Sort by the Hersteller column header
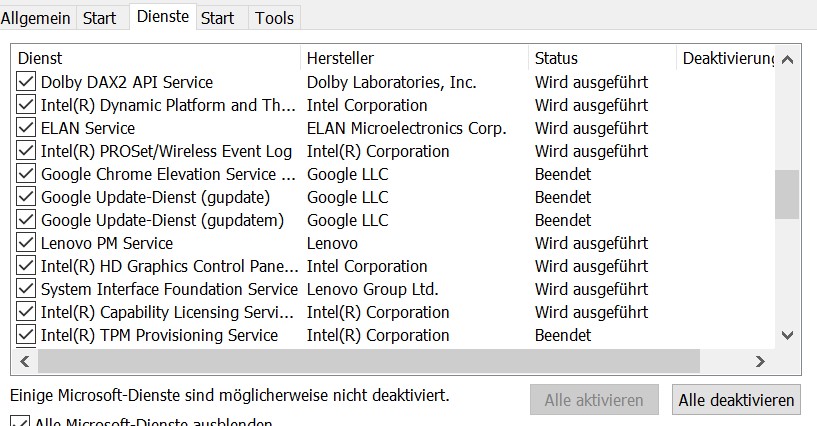This screenshot has width=817, height=426. click(x=415, y=58)
